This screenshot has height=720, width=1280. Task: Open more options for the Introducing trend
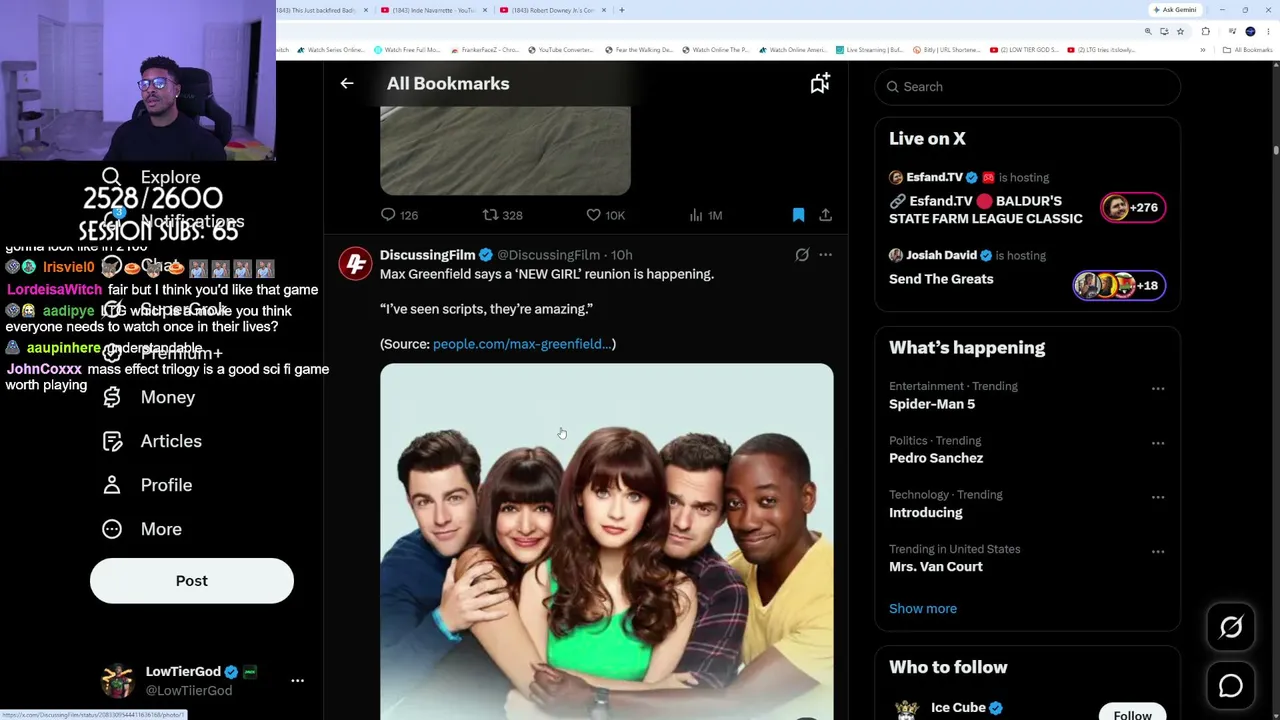1158,497
